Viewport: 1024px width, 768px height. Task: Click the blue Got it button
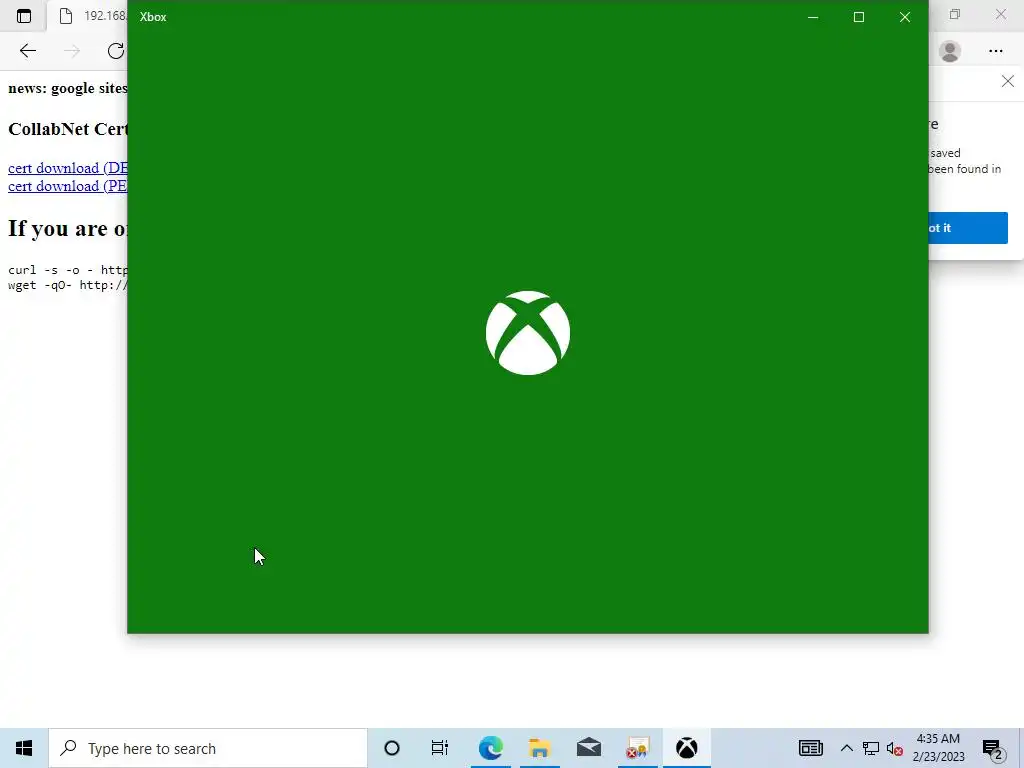pyautogui.click(x=968, y=228)
